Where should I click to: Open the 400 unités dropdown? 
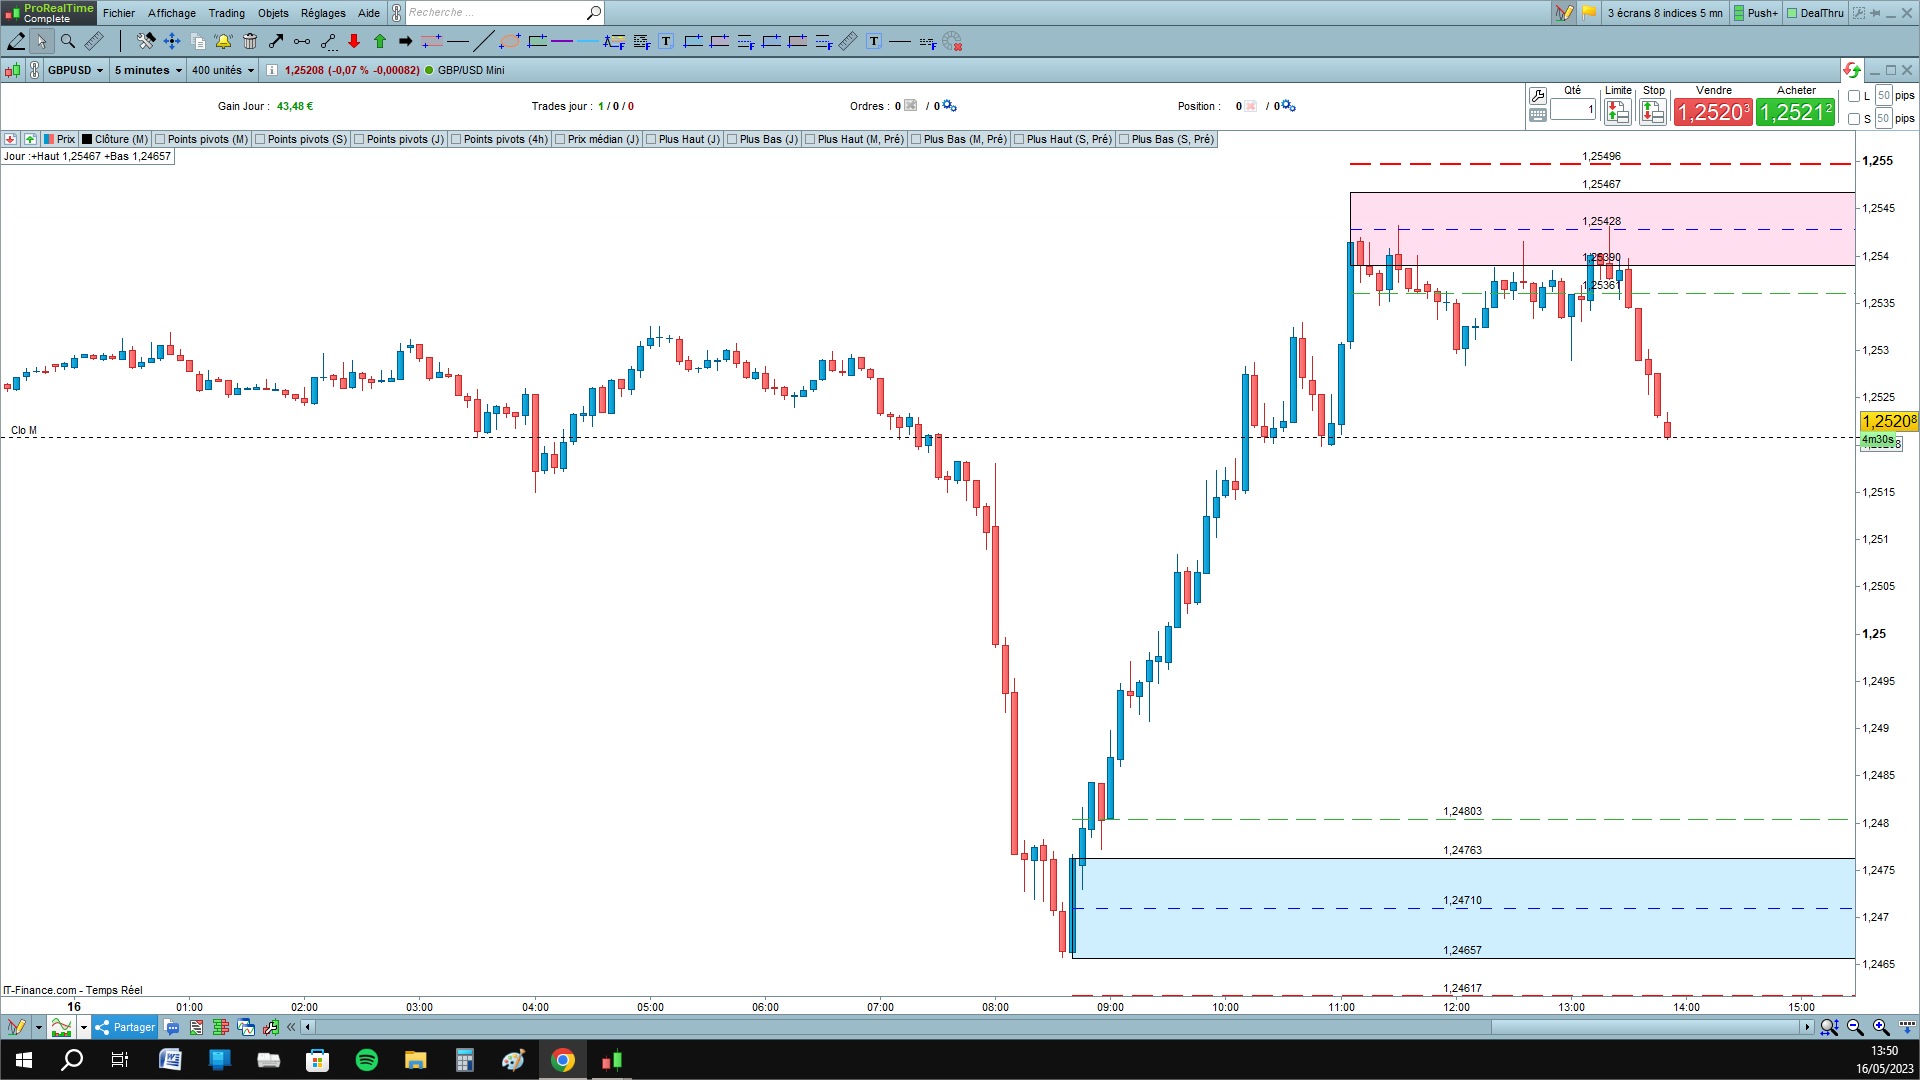click(x=223, y=70)
